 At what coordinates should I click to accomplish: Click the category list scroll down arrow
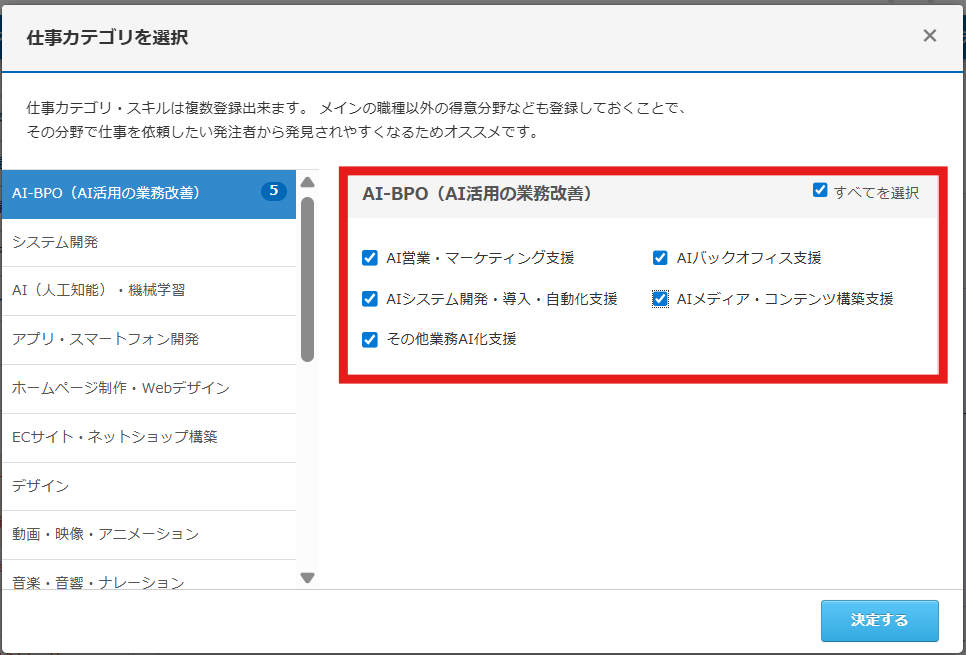point(308,577)
